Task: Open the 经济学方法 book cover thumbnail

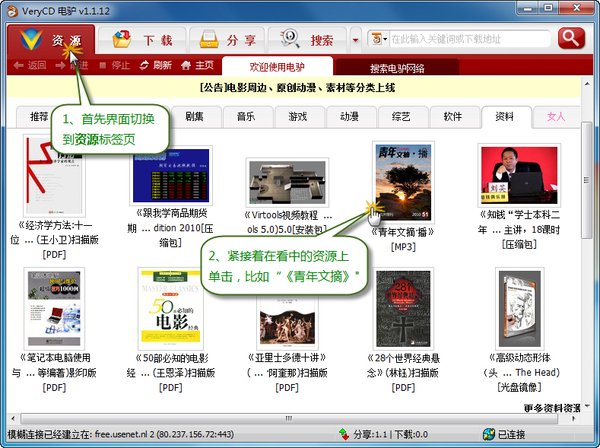Action: (x=54, y=176)
